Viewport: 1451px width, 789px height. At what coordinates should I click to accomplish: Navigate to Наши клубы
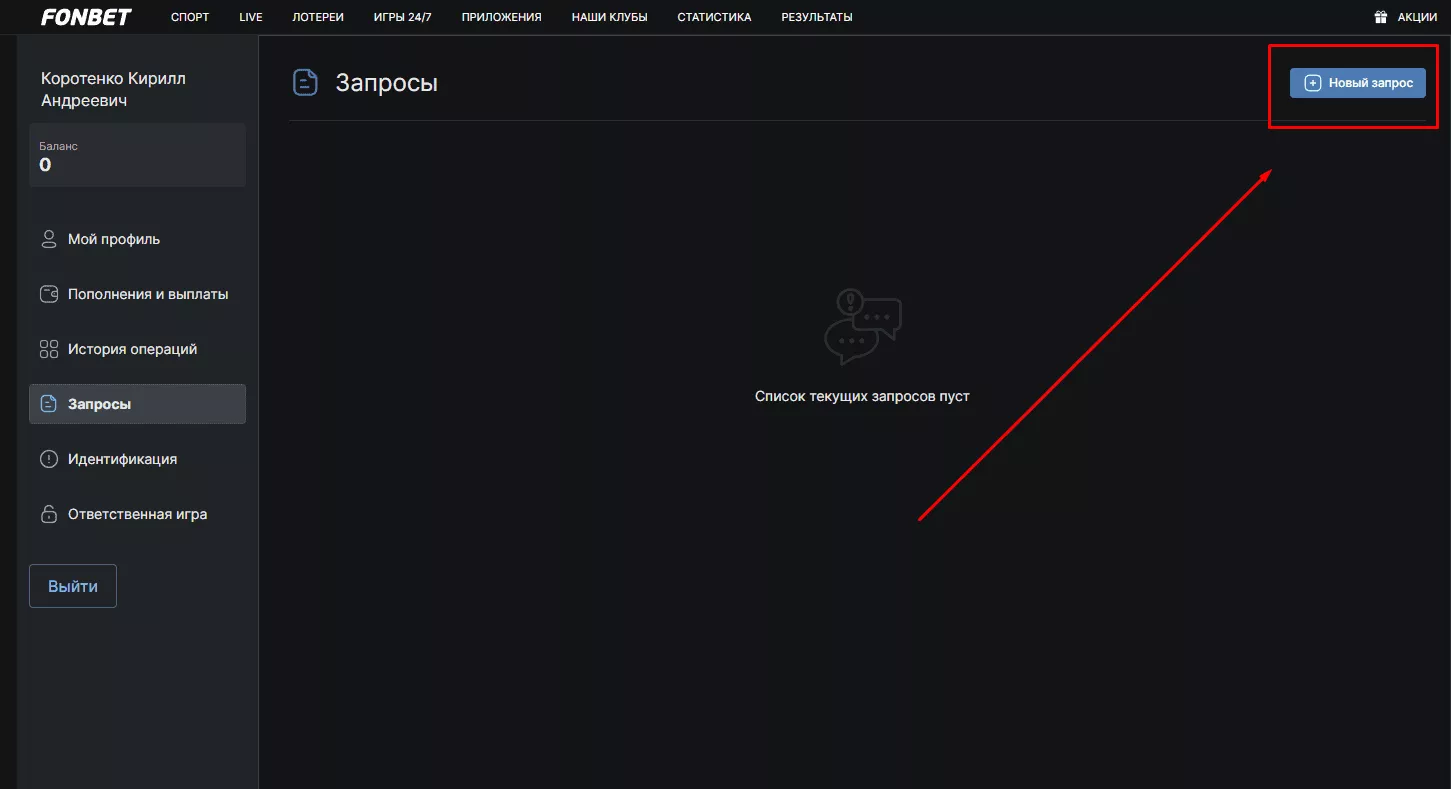point(609,17)
